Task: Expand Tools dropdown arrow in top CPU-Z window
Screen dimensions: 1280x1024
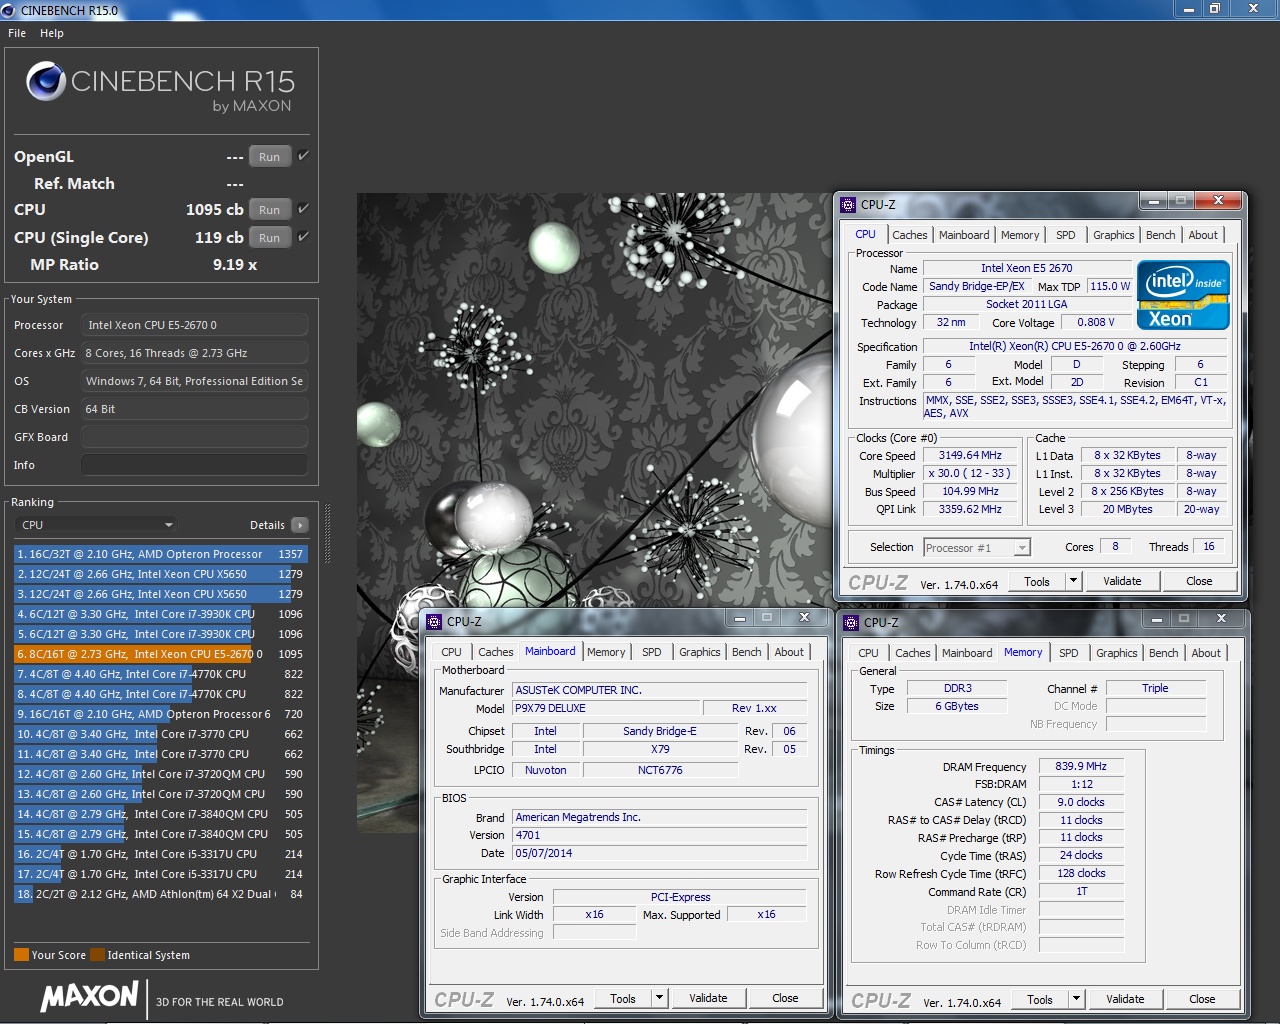Action: (1073, 581)
